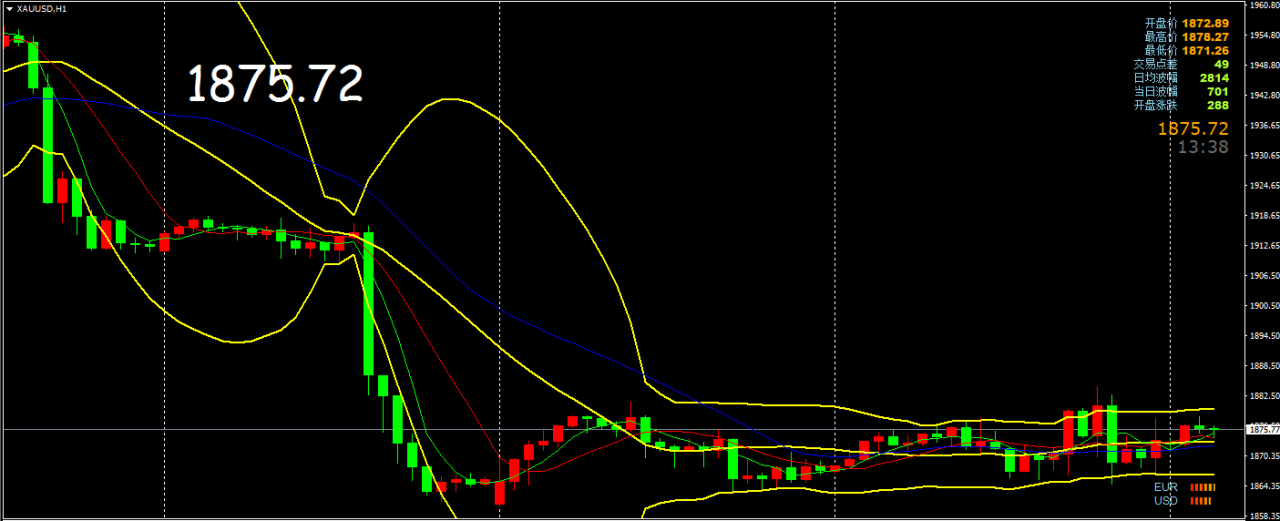Viewport: 1280px width, 521px height.
Task: Click the large white 1875.72 price text
Action: 275,84
